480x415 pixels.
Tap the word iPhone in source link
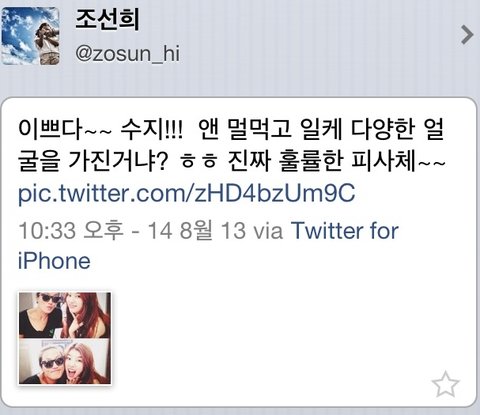(x=54, y=261)
